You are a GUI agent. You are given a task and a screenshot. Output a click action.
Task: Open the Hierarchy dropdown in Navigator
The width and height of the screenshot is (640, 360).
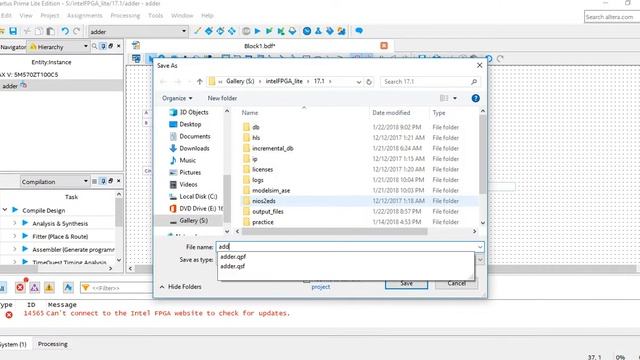86,46
